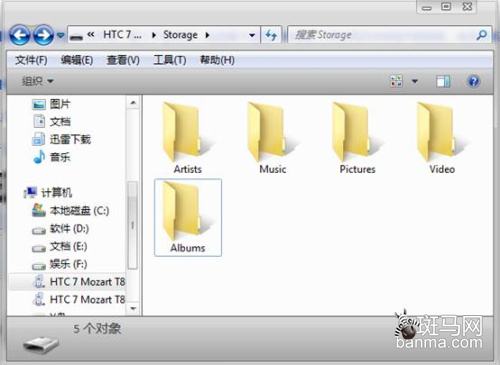Screen dimensions: 500x365
Task: Open recent pages dropdown next to Forward arrow
Action: click(x=60, y=35)
